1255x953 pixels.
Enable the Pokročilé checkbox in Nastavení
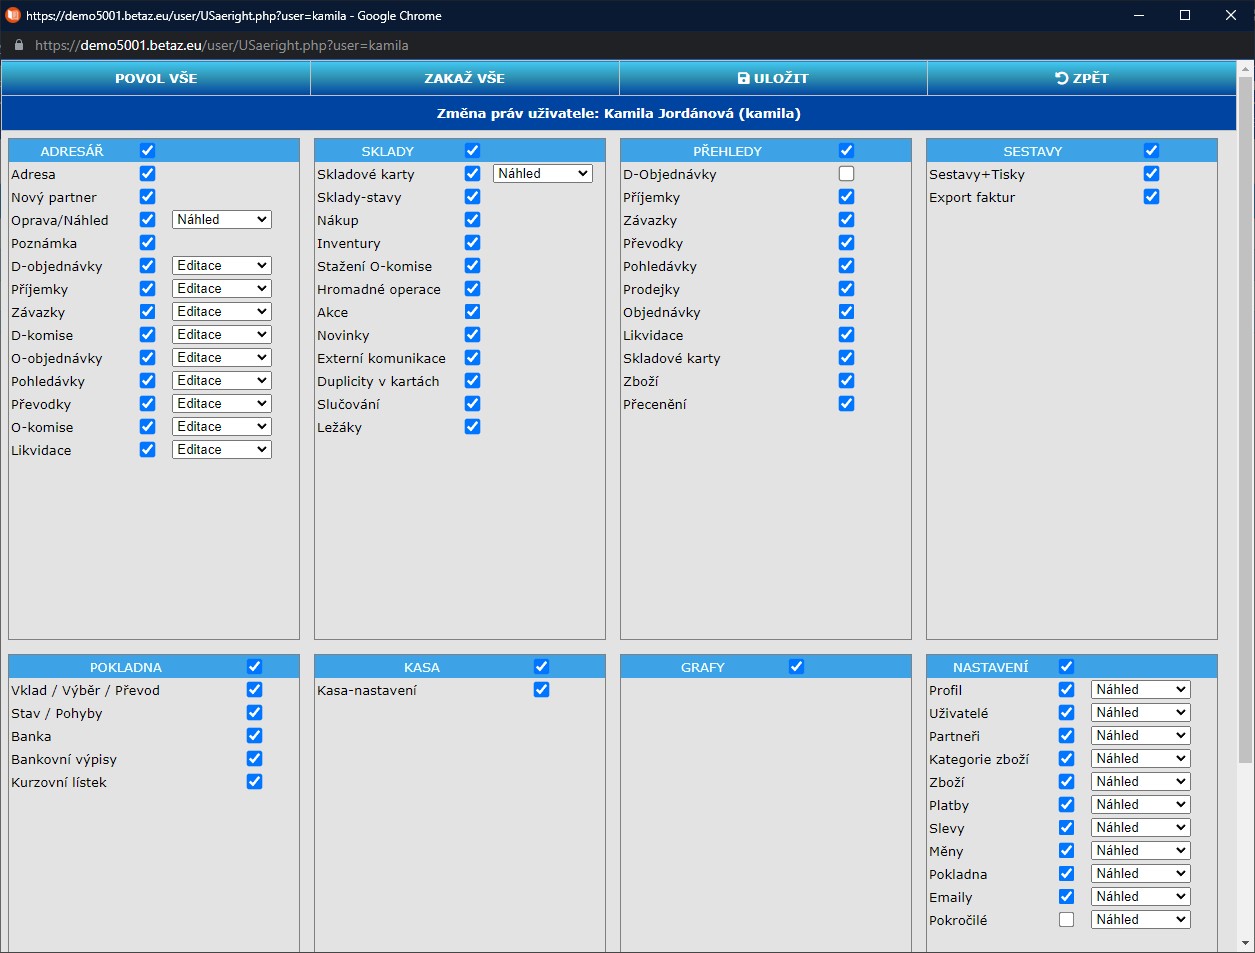(x=1066, y=920)
